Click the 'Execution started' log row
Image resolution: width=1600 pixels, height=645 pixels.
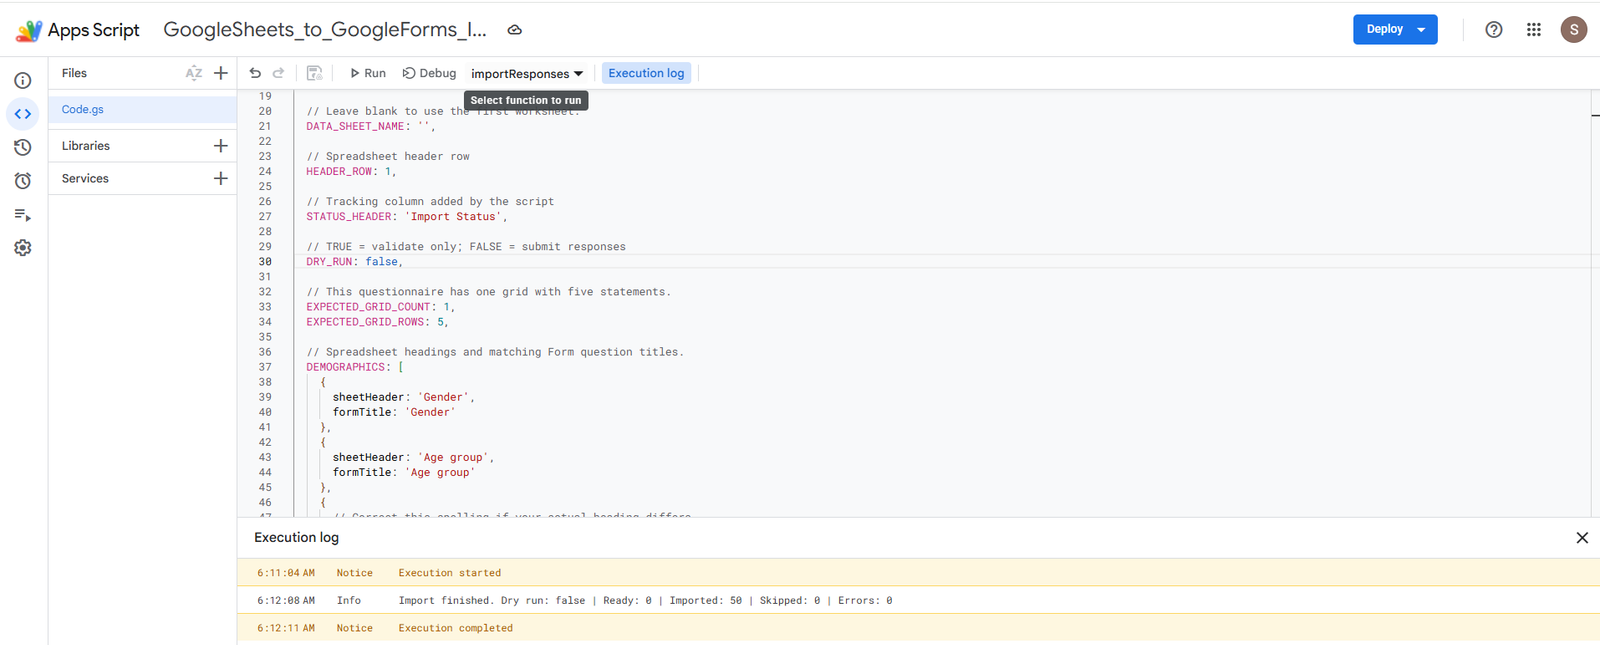918,573
